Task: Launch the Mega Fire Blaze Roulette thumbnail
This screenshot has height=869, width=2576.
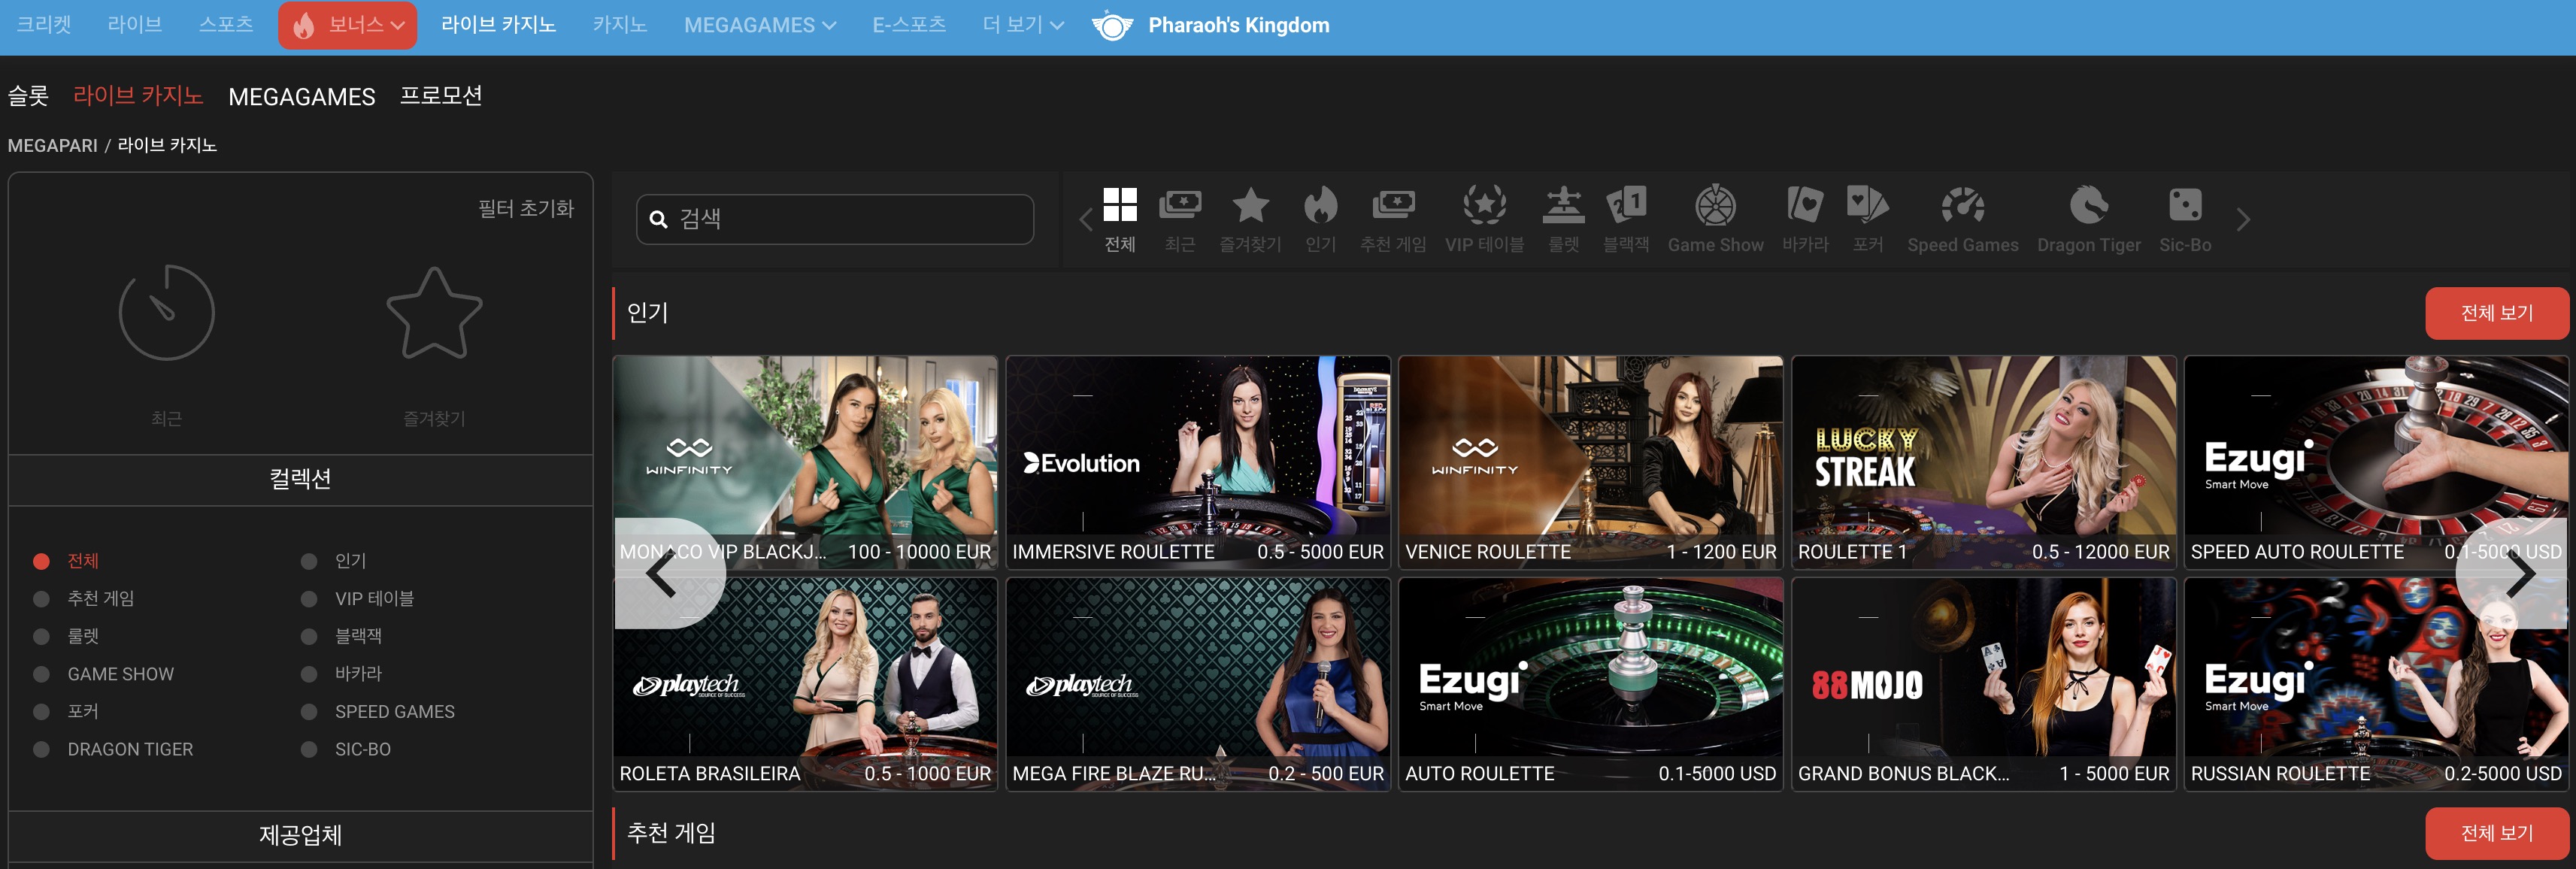Action: coord(1198,684)
